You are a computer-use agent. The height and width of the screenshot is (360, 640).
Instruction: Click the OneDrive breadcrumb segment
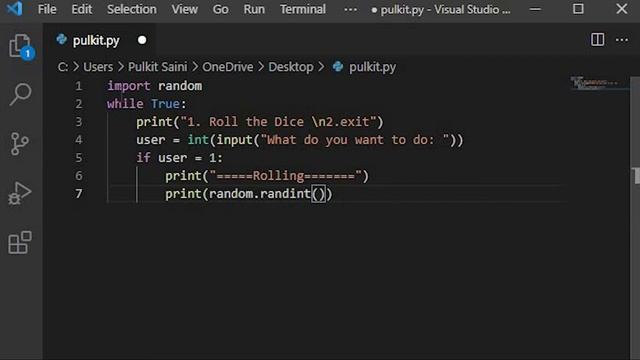point(228,67)
